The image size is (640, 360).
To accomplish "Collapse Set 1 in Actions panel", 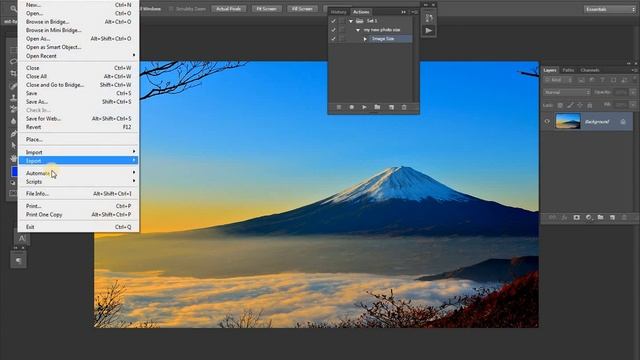I will click(x=351, y=21).
